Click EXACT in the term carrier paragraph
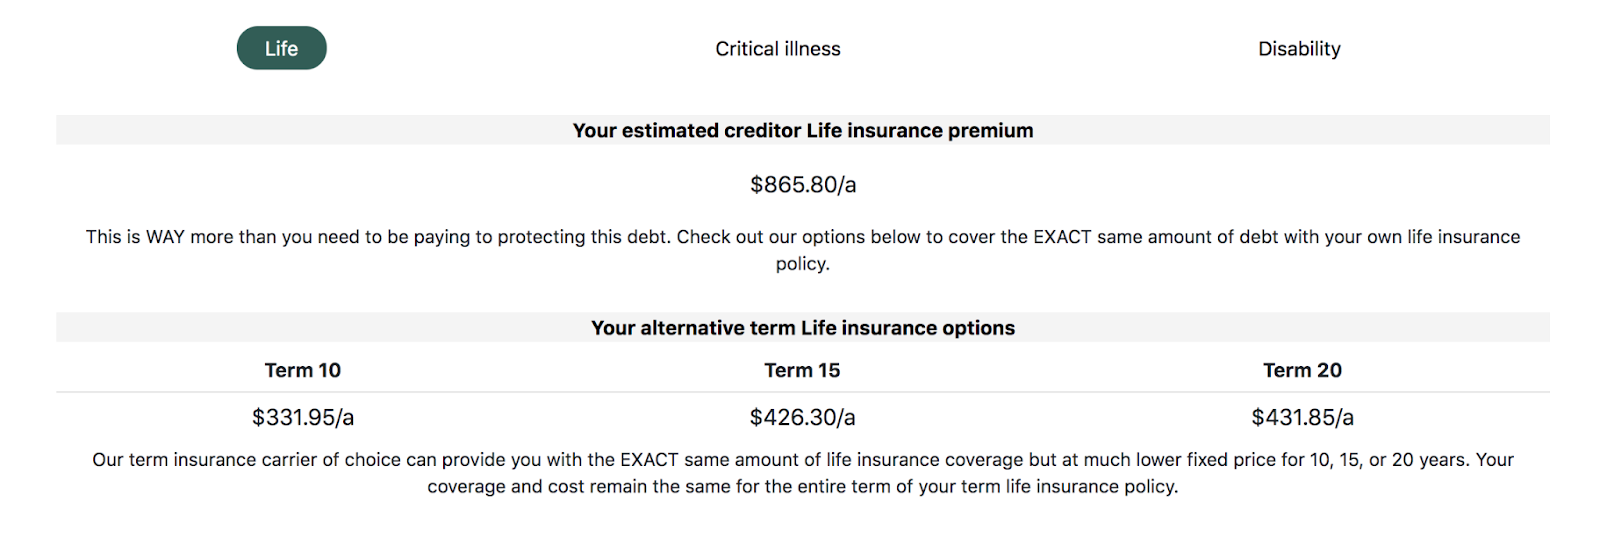Screen dimensions: 1600x559 tap(649, 460)
